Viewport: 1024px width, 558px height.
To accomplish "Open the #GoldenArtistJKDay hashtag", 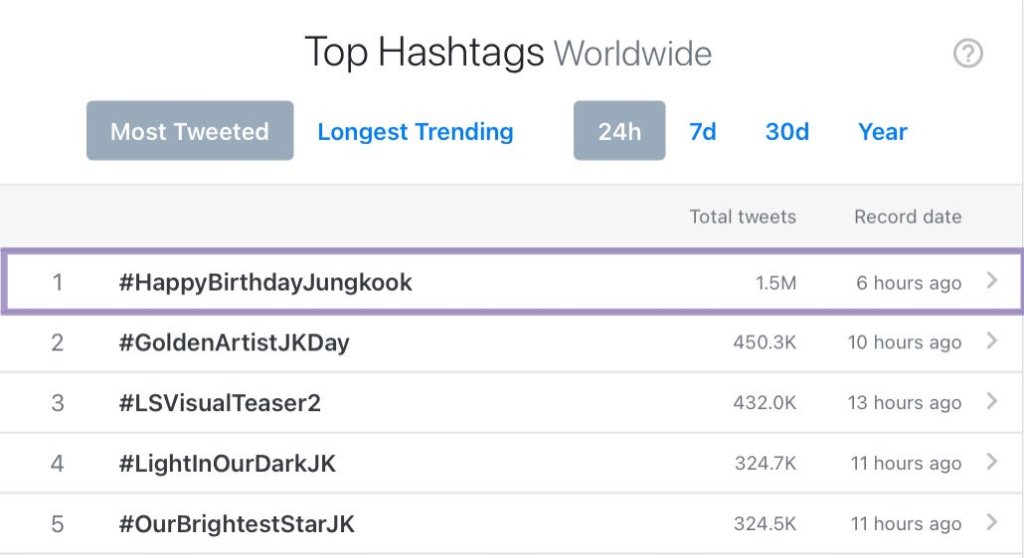I will click(234, 343).
